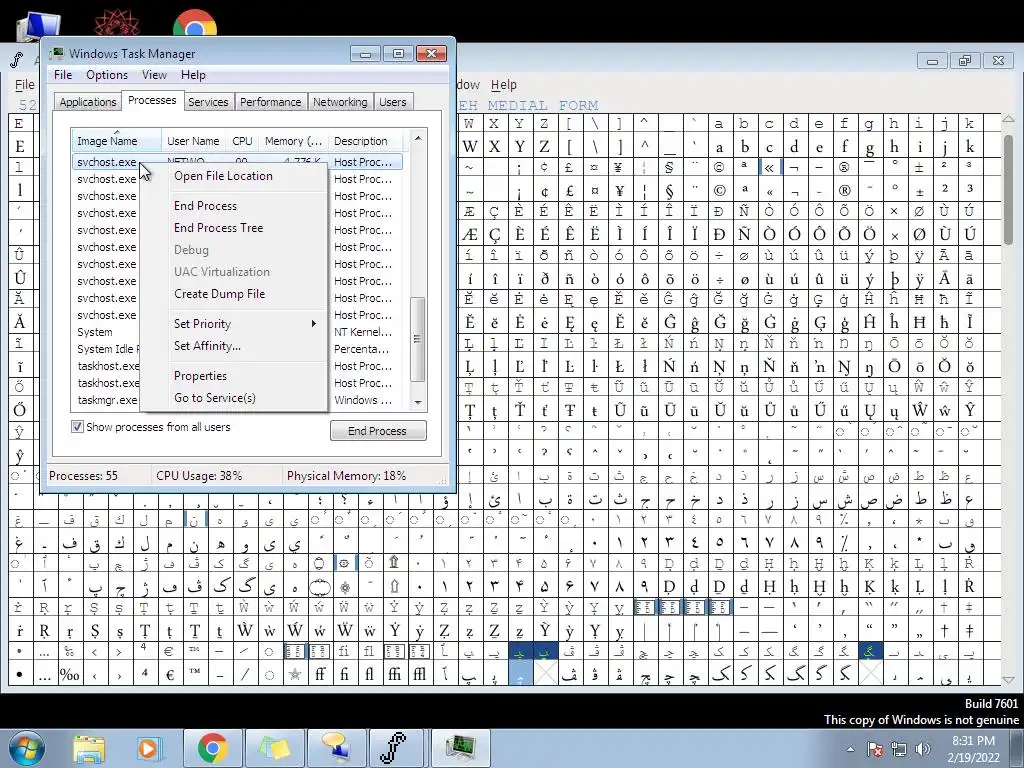Select the System Idle process row
Screen dimensions: 1024x768
(107, 349)
